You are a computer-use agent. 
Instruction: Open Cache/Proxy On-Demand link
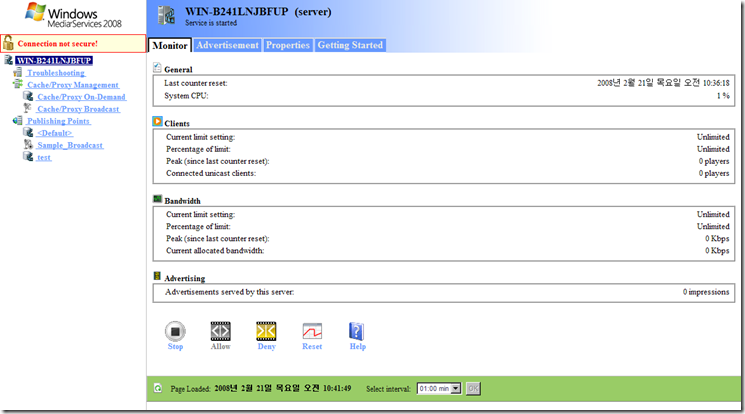coord(82,97)
